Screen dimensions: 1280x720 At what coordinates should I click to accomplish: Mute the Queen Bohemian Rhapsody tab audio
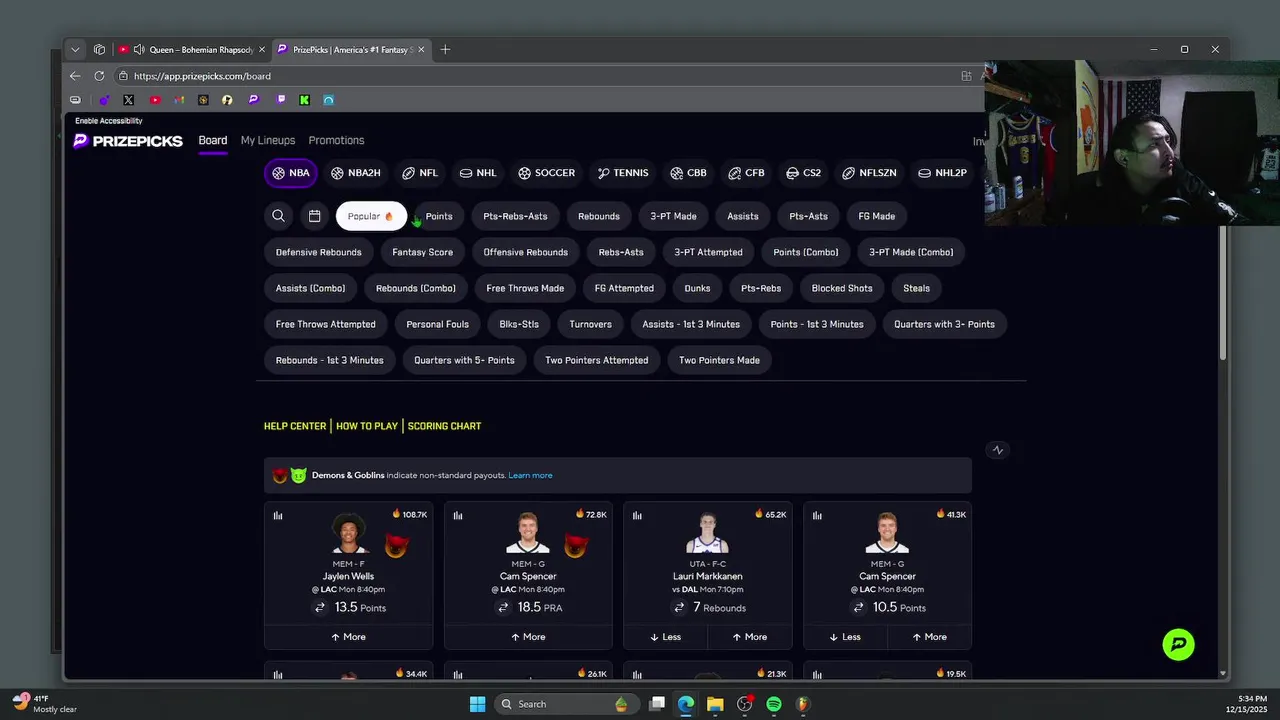tap(139, 49)
